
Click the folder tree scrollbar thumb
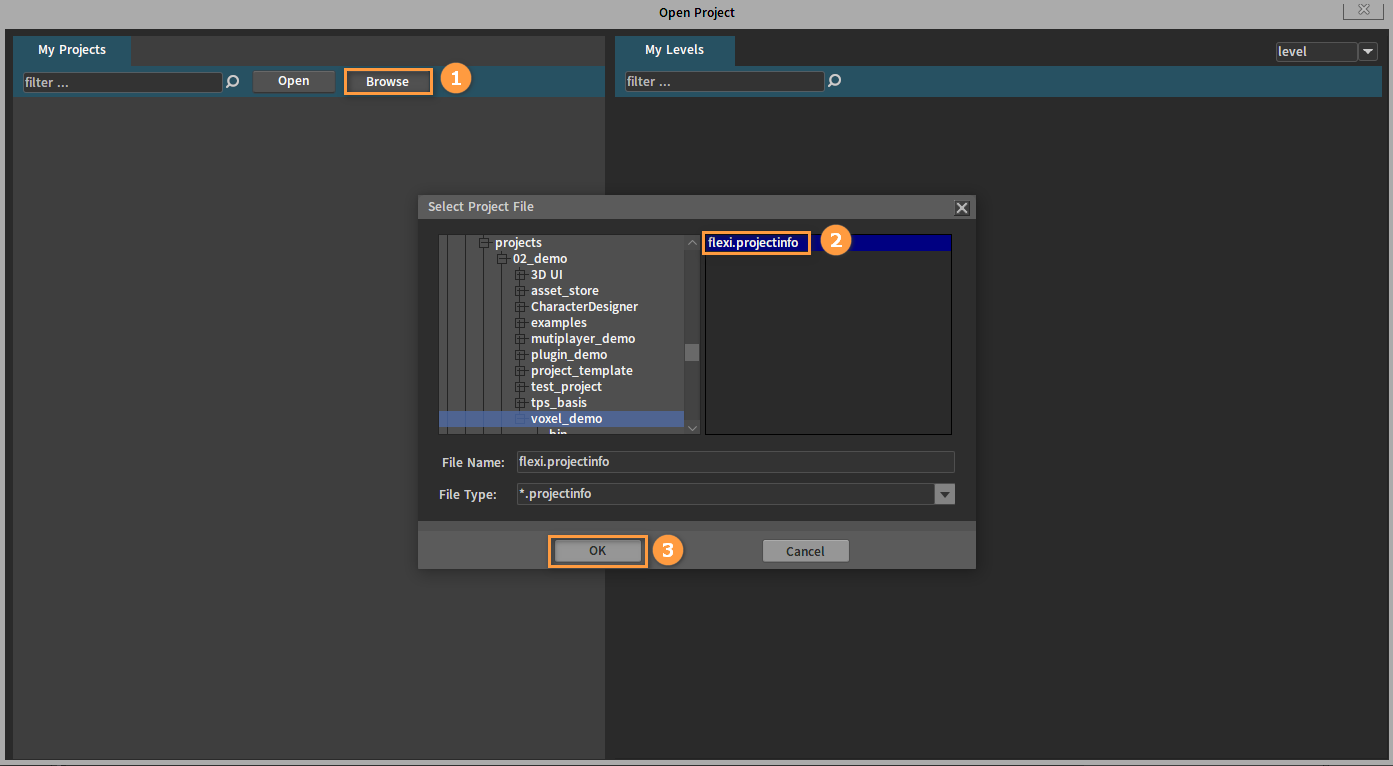[691, 352]
